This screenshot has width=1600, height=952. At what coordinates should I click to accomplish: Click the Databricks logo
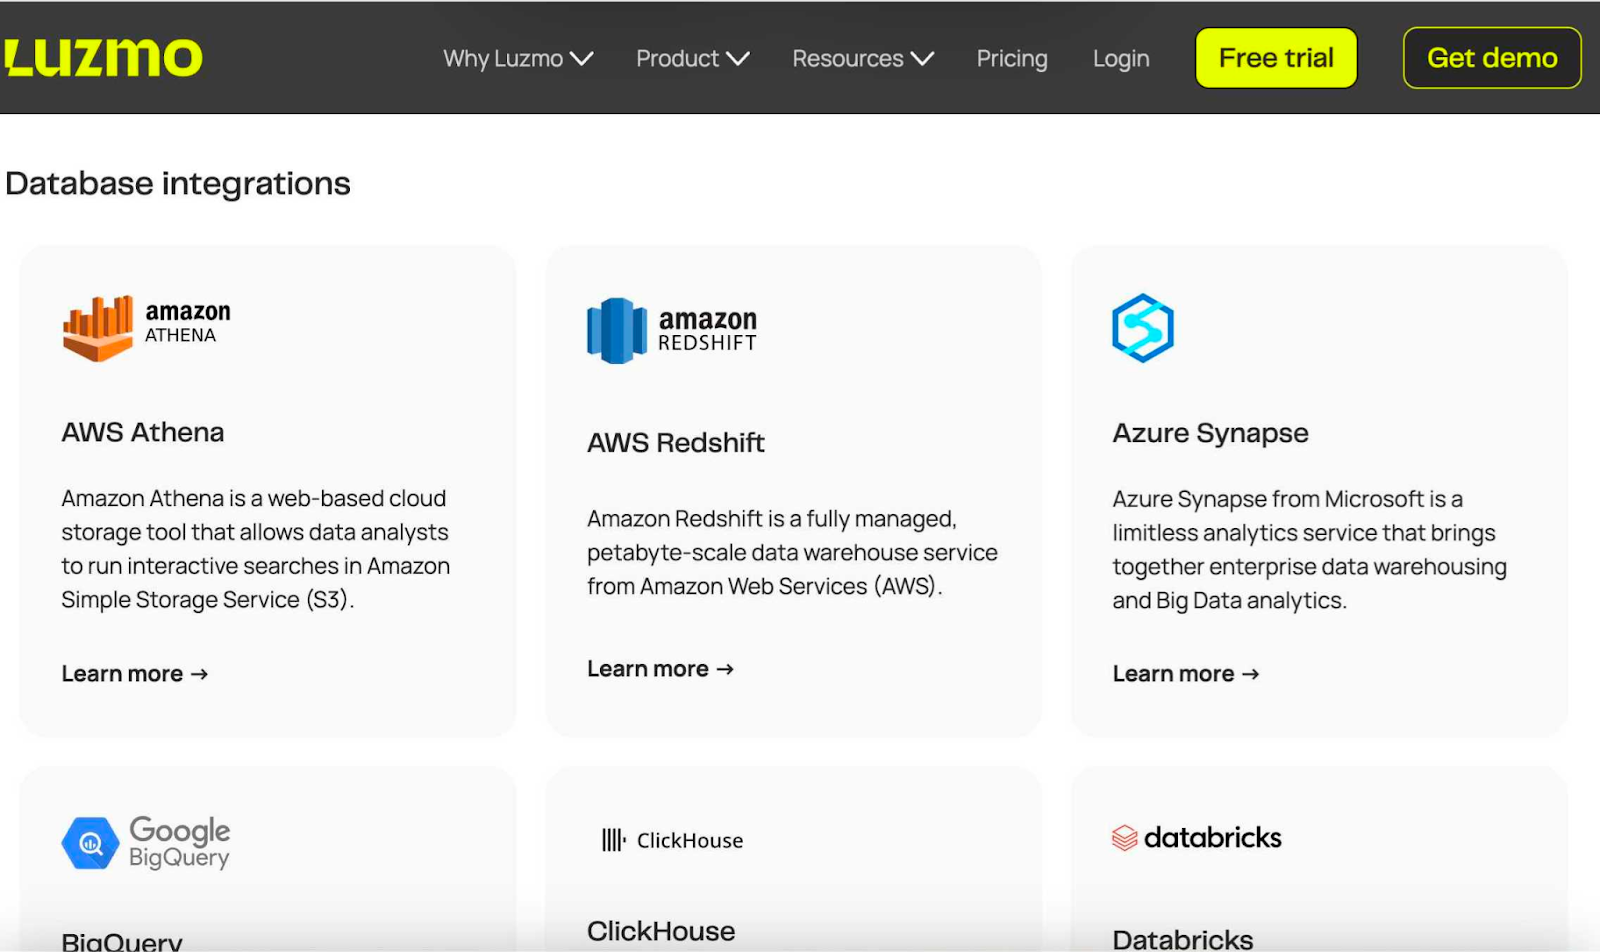point(1196,837)
